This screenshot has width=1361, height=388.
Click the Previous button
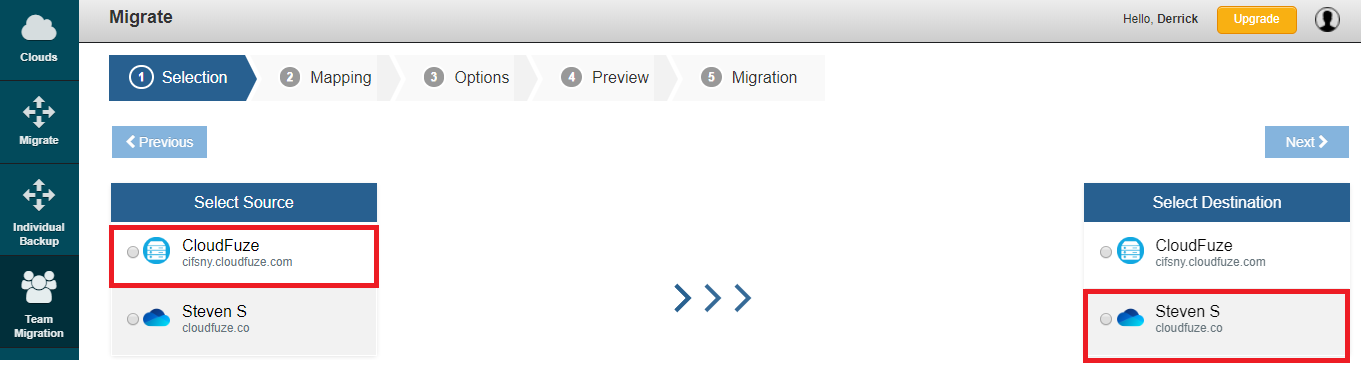tap(159, 142)
